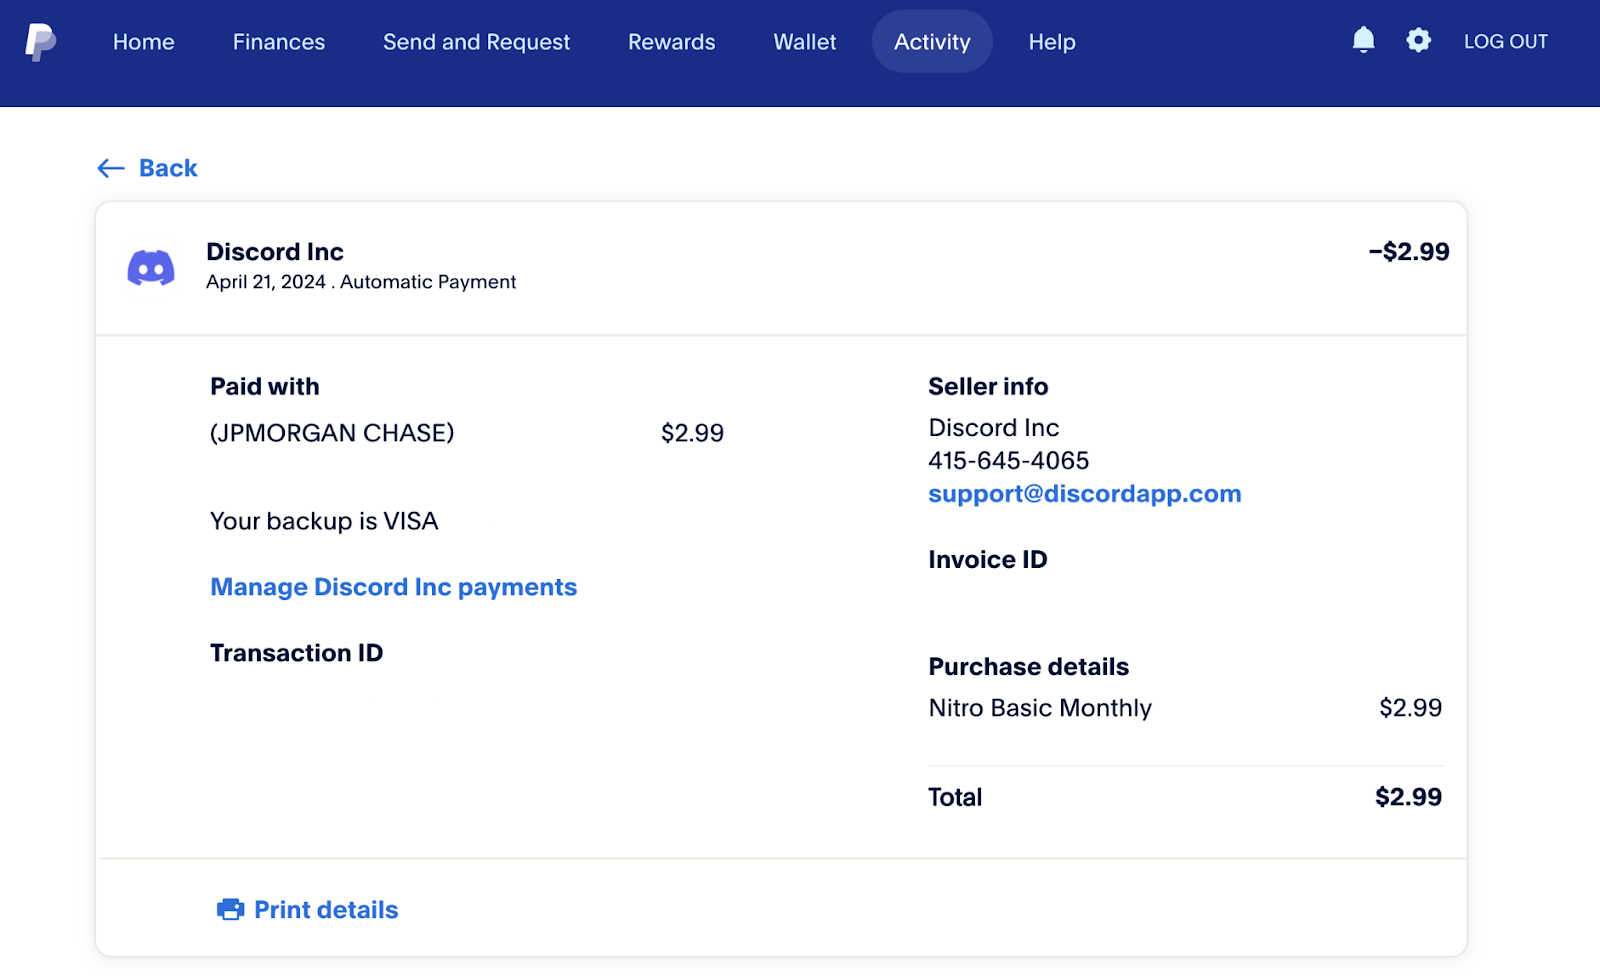The image size is (1600, 979).
Task: Open Manage Discord Inc payments link
Action: click(x=393, y=587)
